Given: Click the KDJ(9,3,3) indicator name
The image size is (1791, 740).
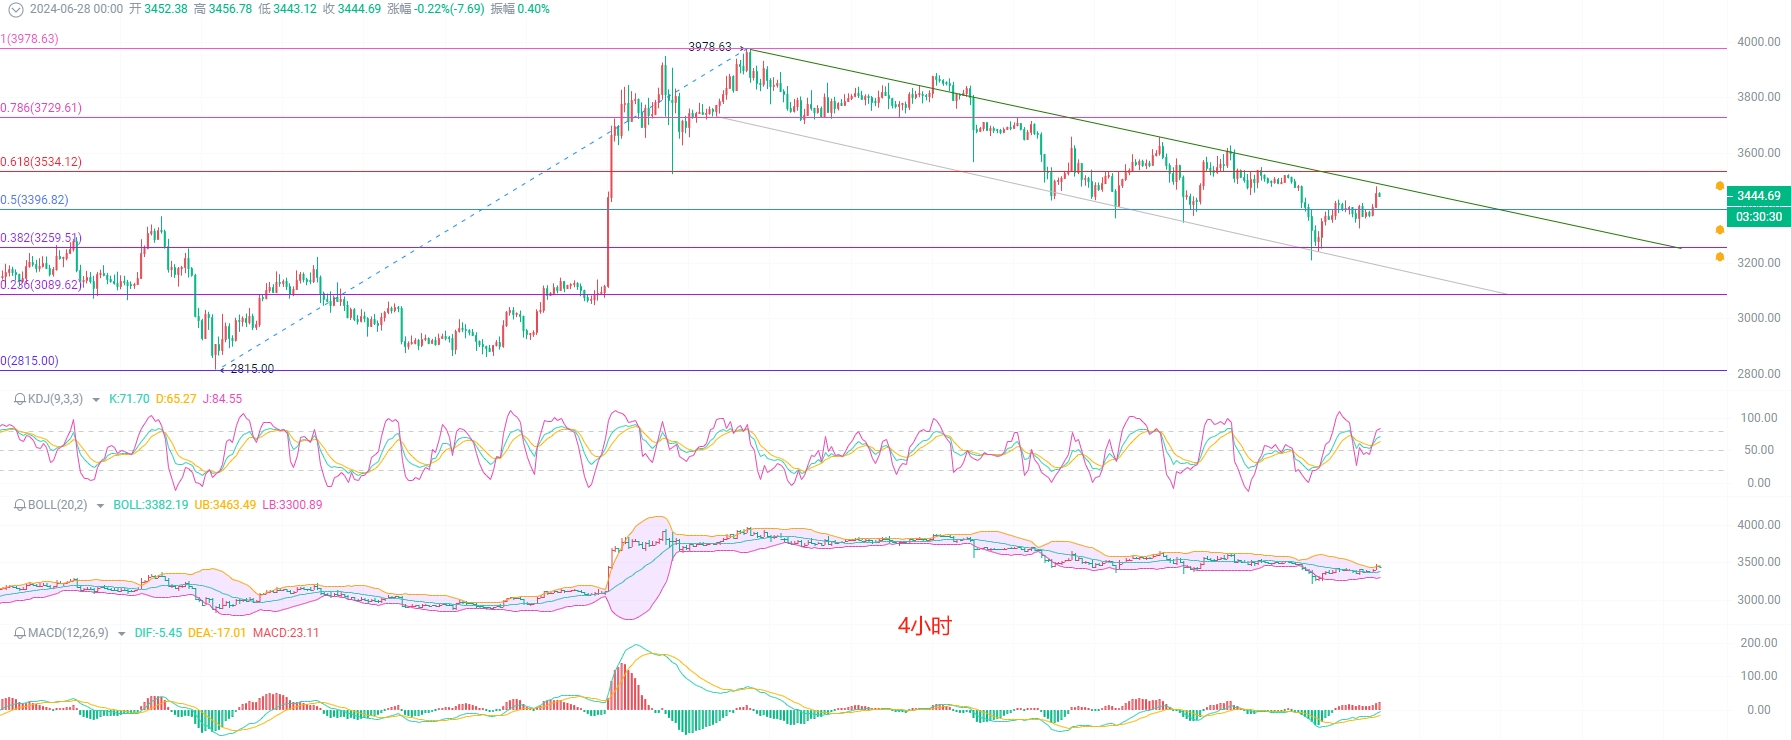Looking at the screenshot, I should 56,399.
